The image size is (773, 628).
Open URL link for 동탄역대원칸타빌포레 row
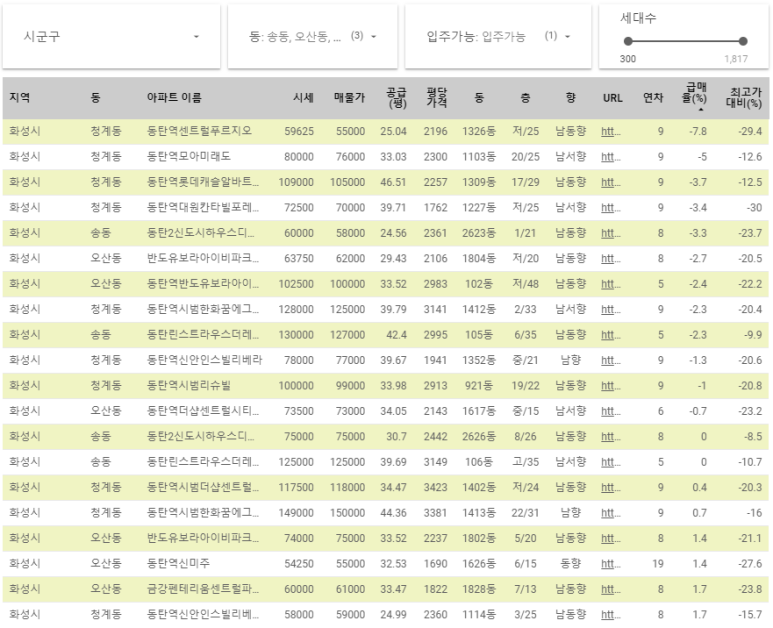(611, 208)
